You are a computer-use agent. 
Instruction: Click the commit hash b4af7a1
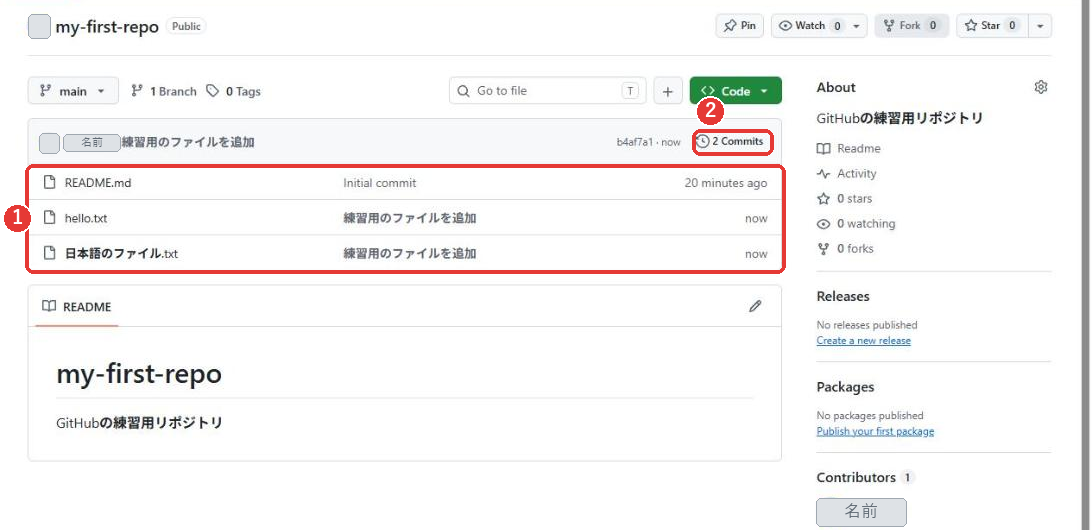(634, 142)
